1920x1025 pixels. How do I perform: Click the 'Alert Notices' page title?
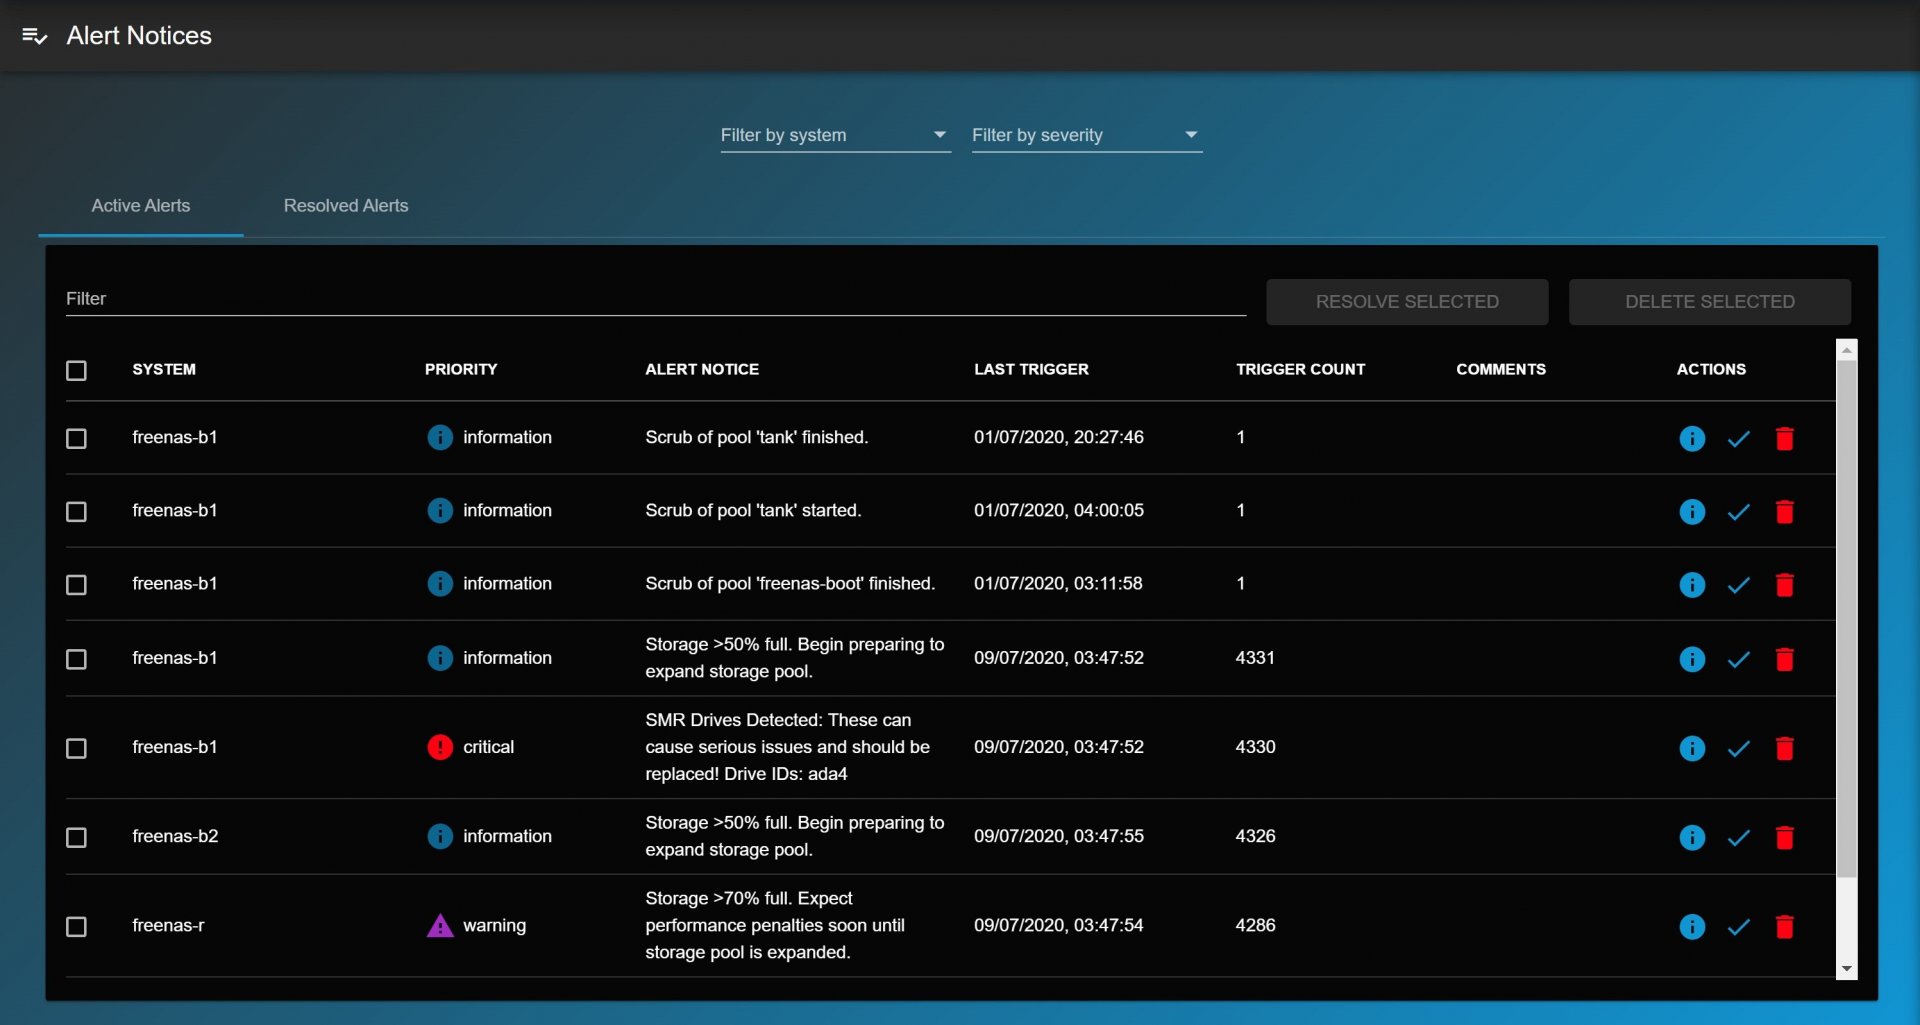(139, 36)
